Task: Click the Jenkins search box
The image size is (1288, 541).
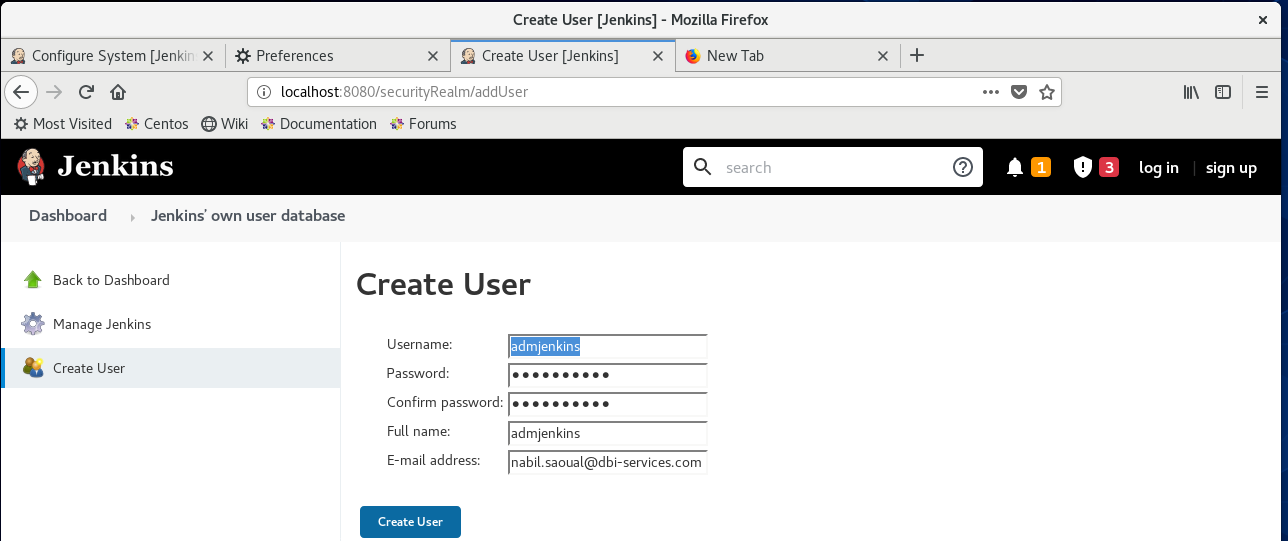Action: click(832, 167)
